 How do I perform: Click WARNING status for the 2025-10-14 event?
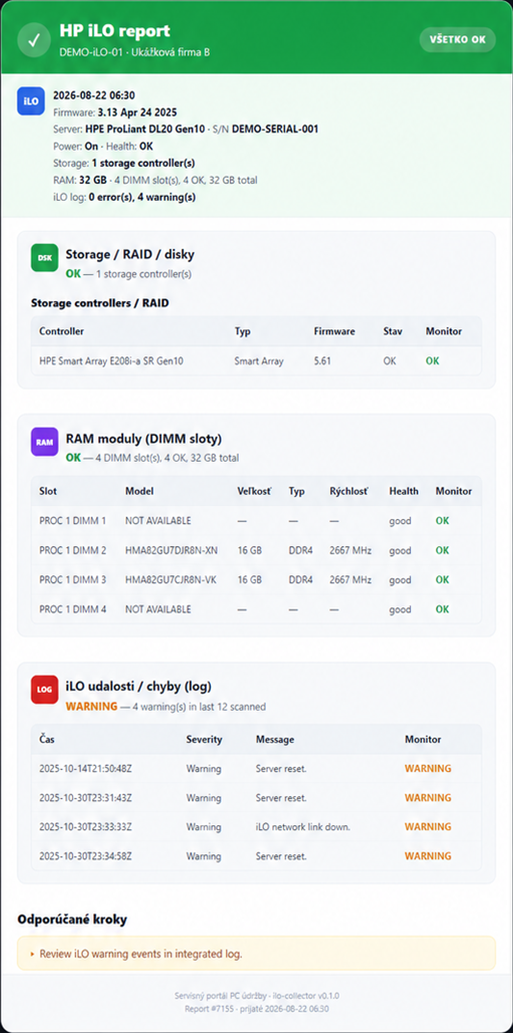click(x=428, y=769)
